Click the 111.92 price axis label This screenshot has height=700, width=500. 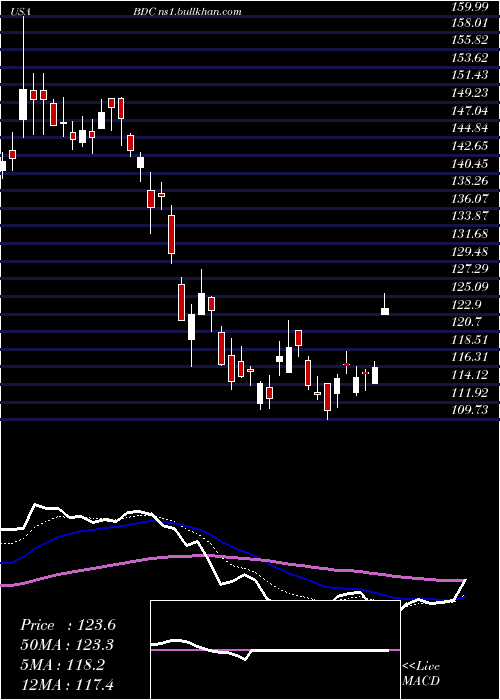(469, 392)
